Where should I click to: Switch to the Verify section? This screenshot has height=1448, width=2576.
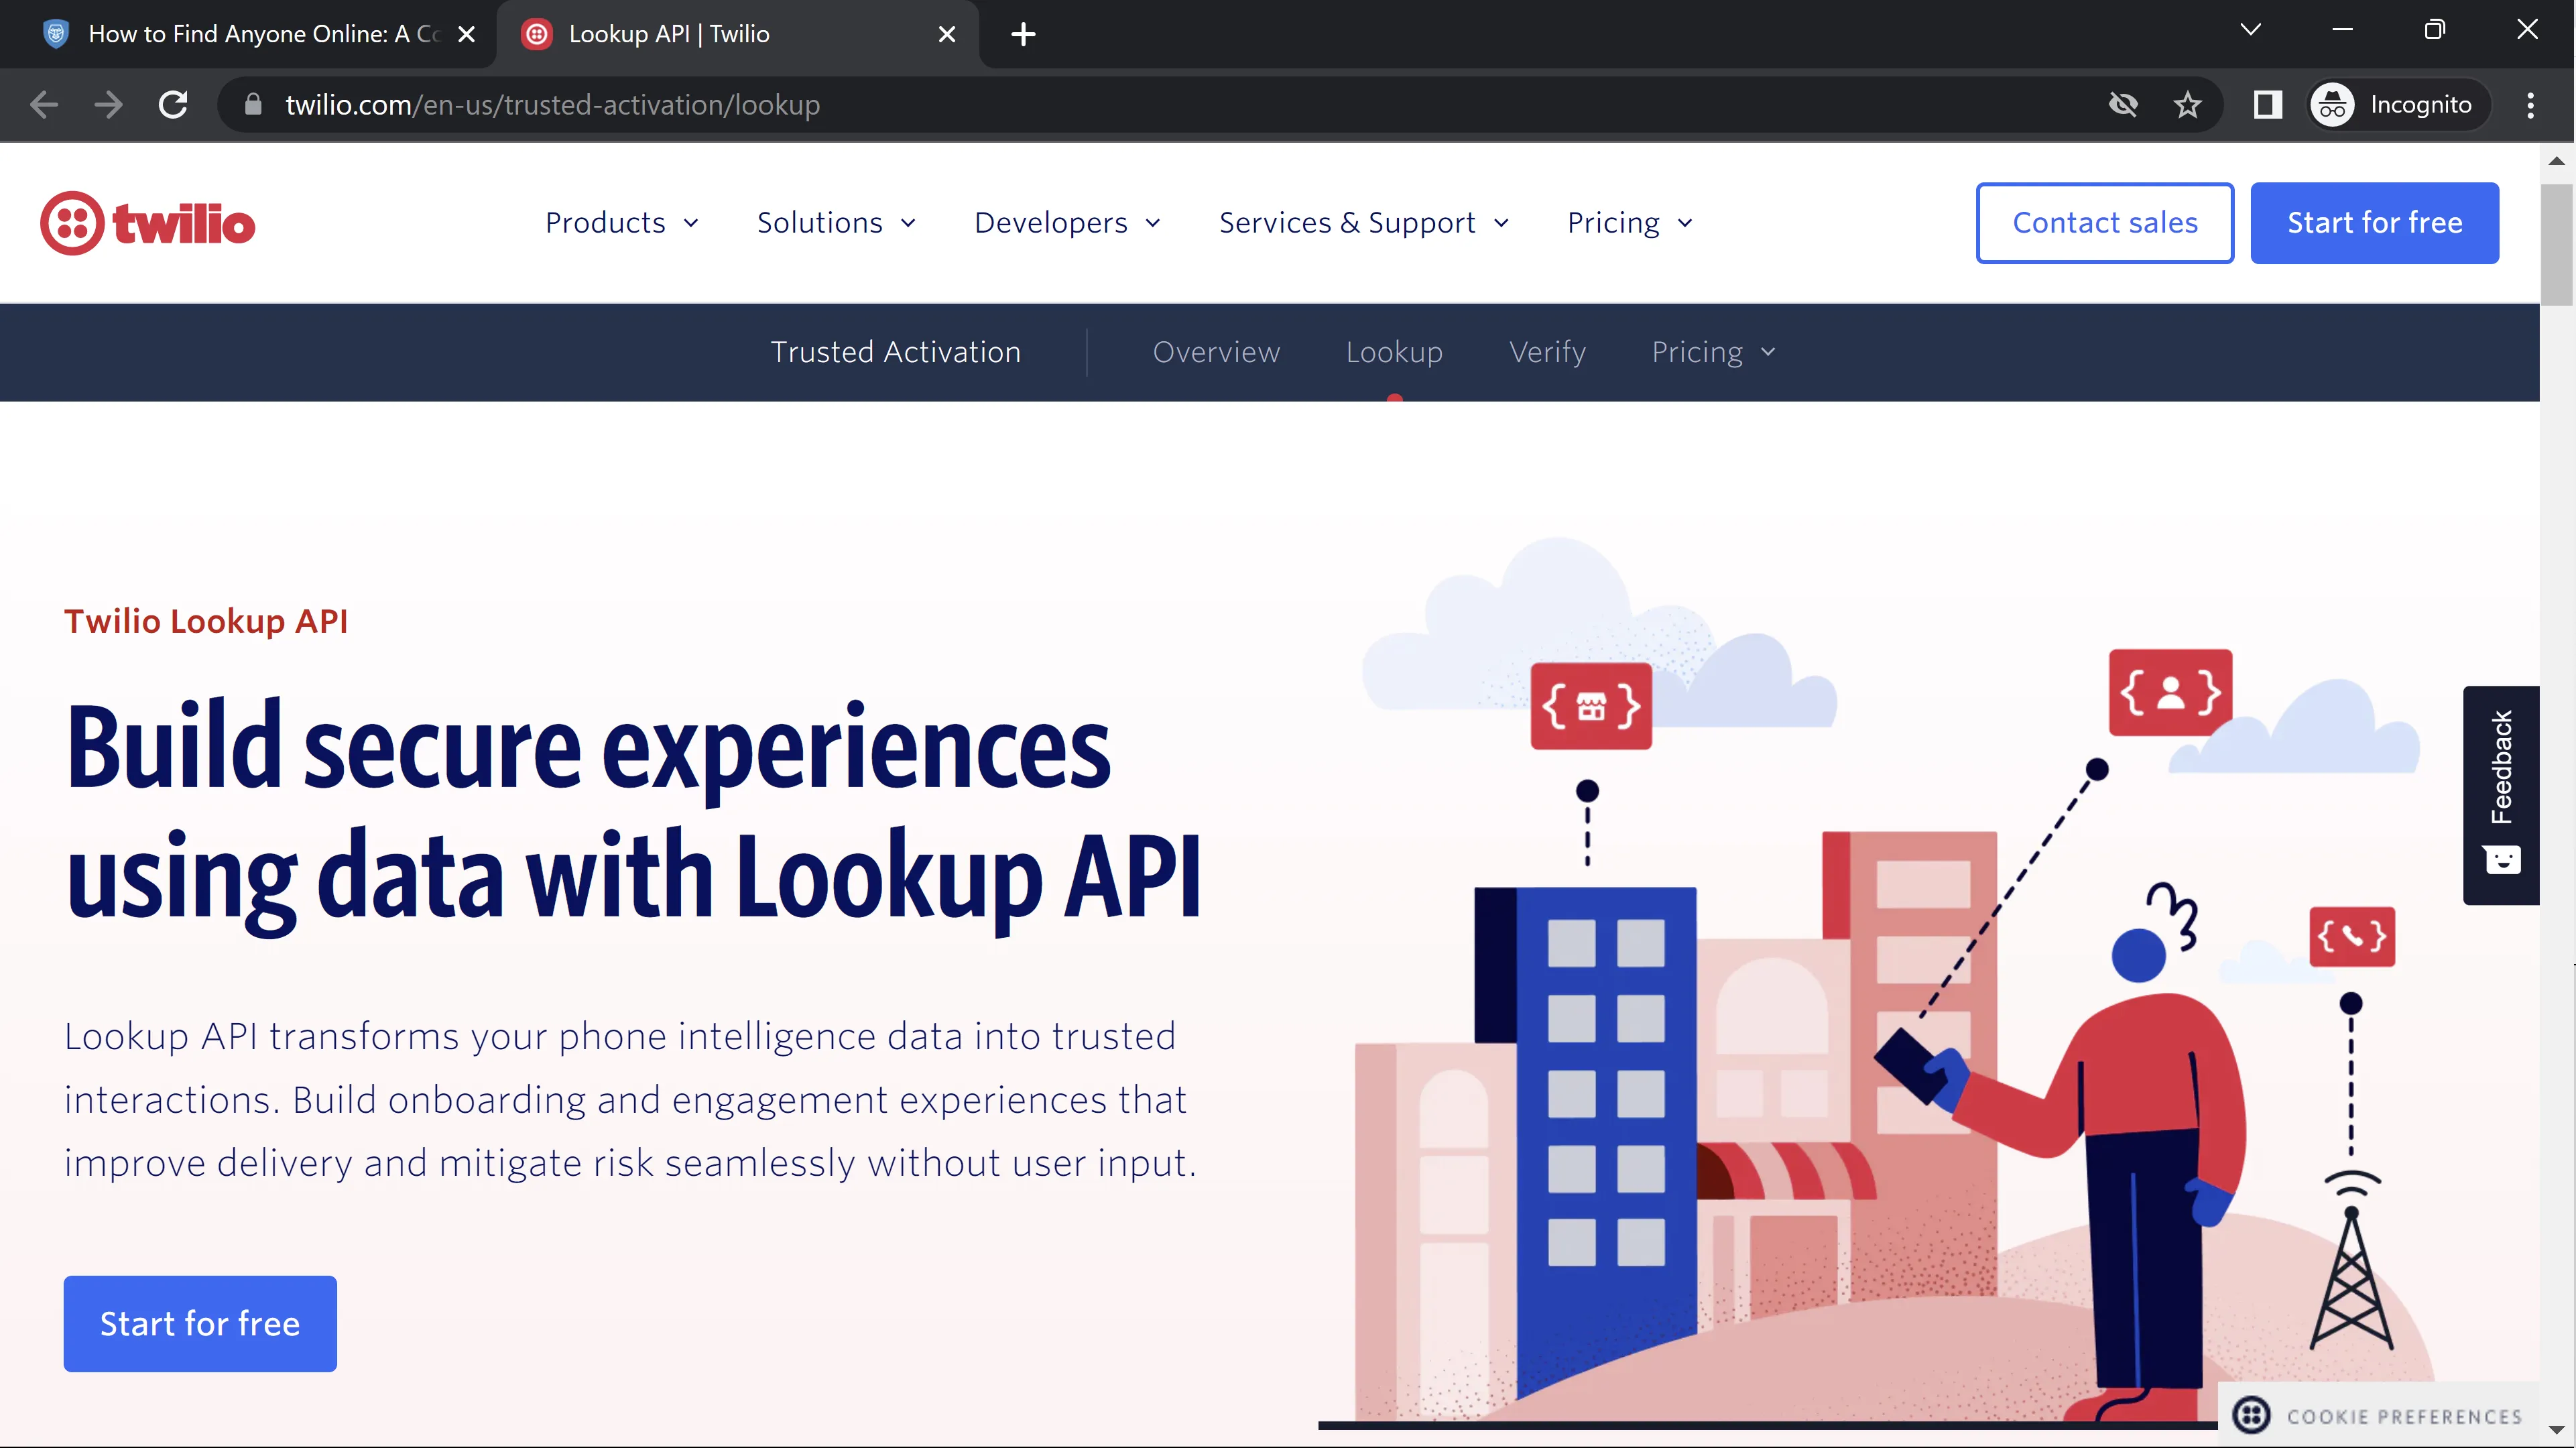(x=1547, y=352)
